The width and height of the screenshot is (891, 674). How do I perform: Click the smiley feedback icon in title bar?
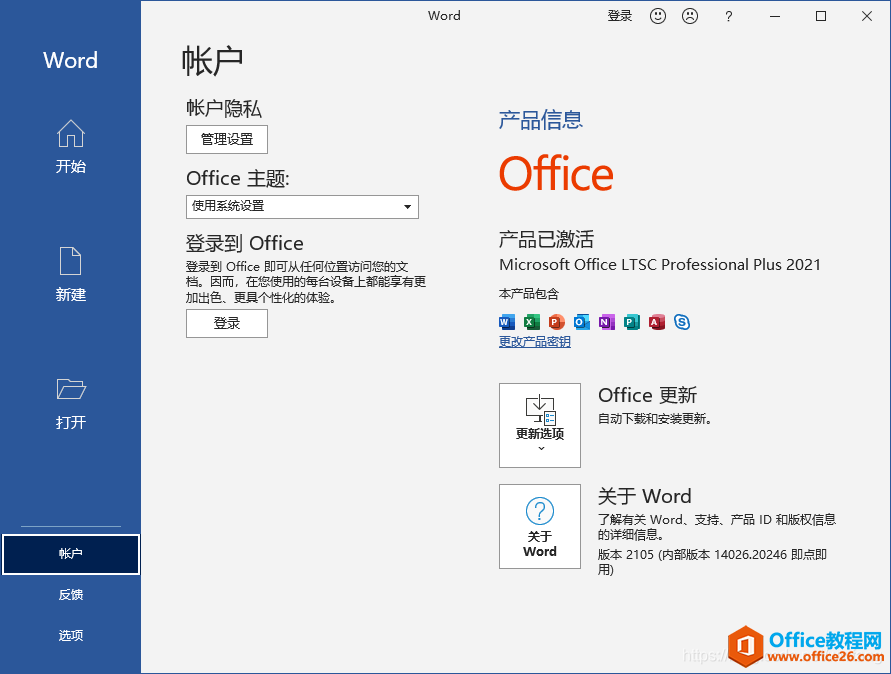coord(657,16)
